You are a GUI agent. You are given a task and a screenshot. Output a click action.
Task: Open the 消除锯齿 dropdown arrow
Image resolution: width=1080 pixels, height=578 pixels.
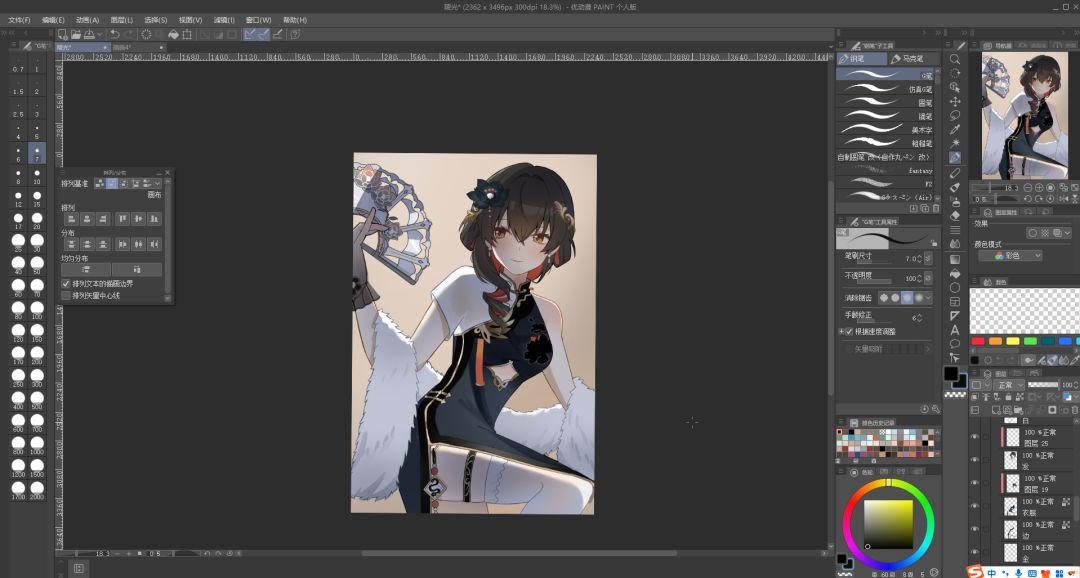928,298
